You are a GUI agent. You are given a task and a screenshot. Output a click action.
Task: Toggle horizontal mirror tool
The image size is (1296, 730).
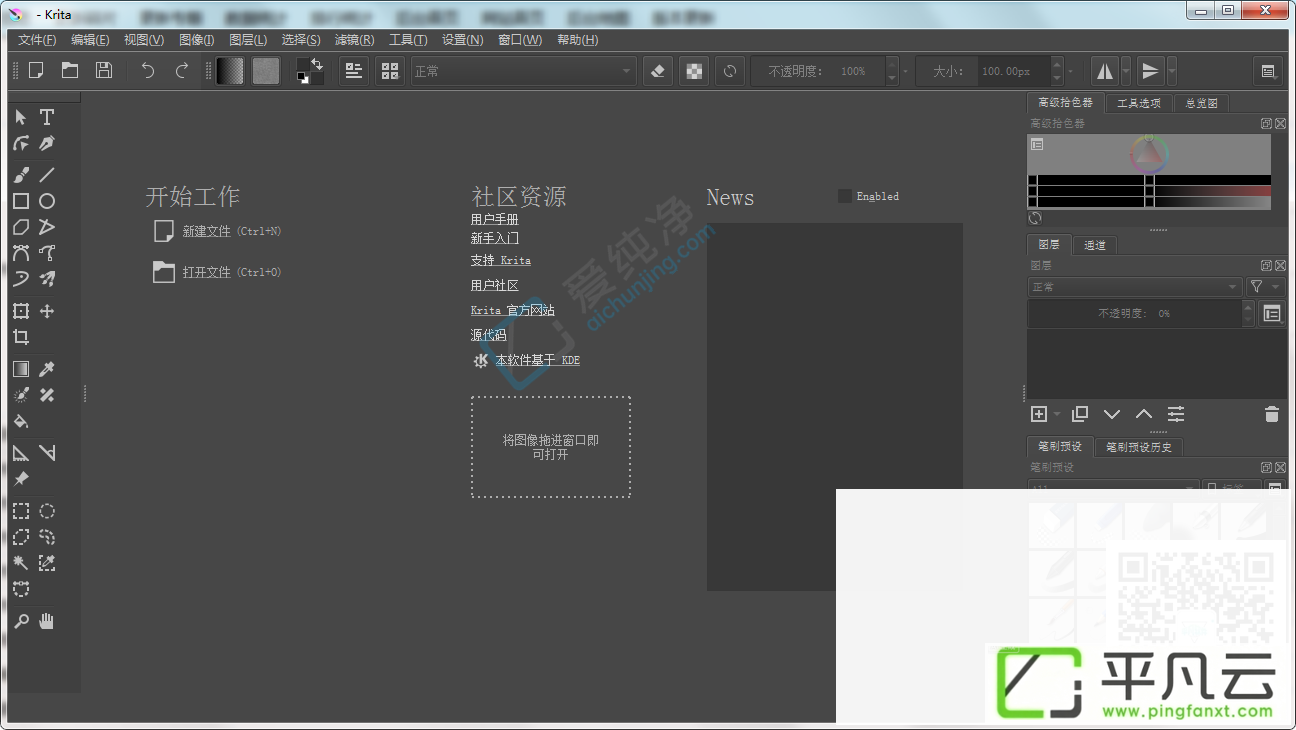point(1105,71)
